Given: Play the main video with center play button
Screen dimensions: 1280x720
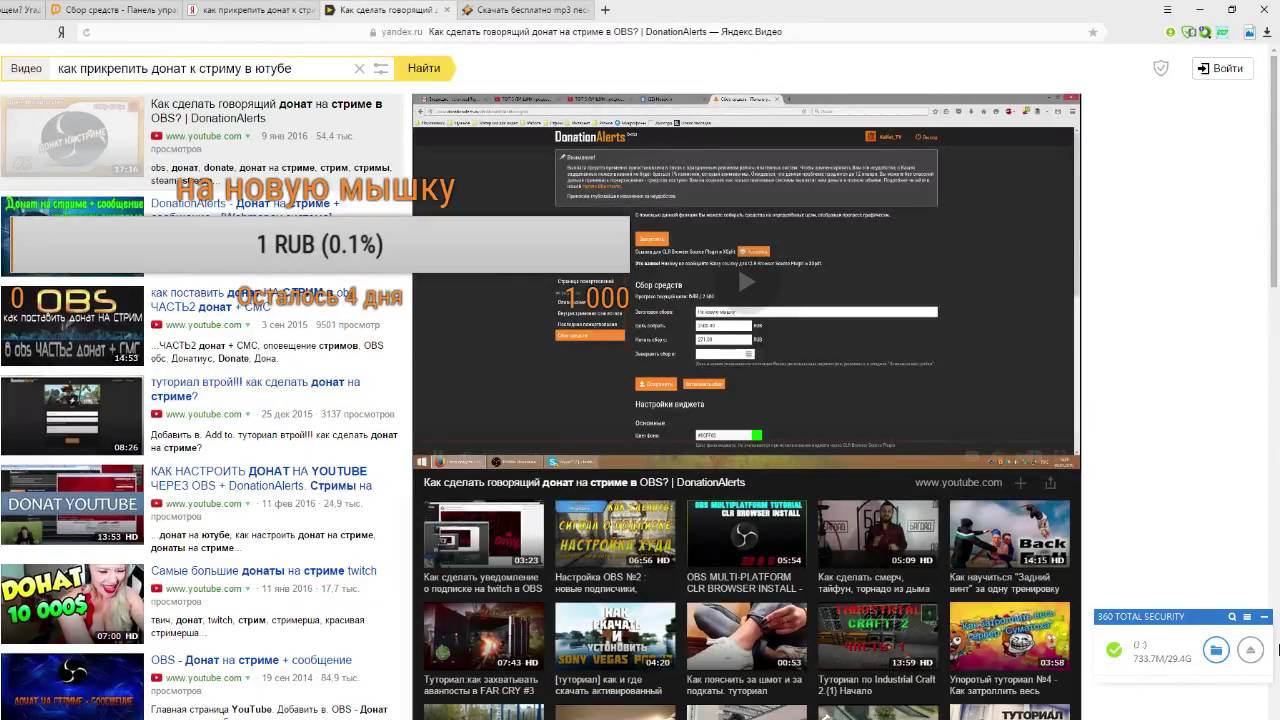Looking at the screenshot, I should (x=746, y=281).
